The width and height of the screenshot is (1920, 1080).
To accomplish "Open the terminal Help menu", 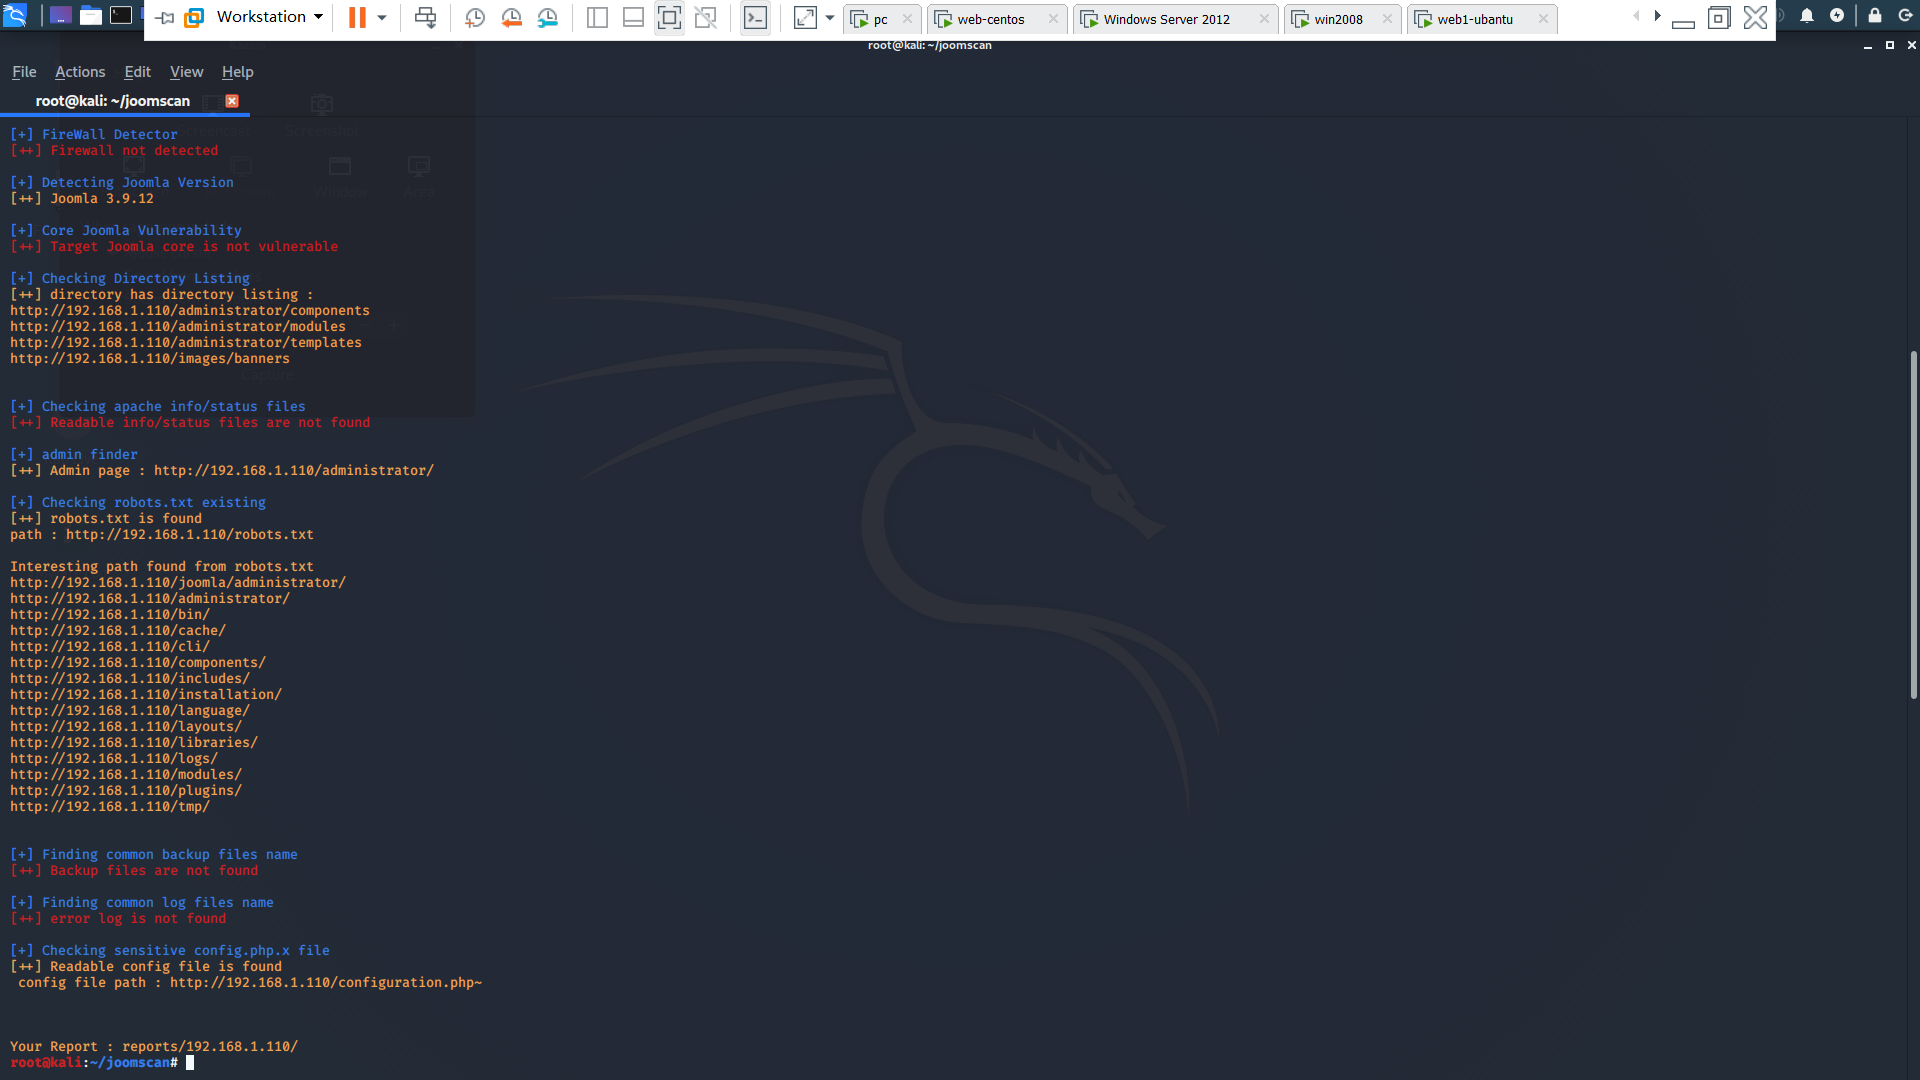I will click(237, 72).
